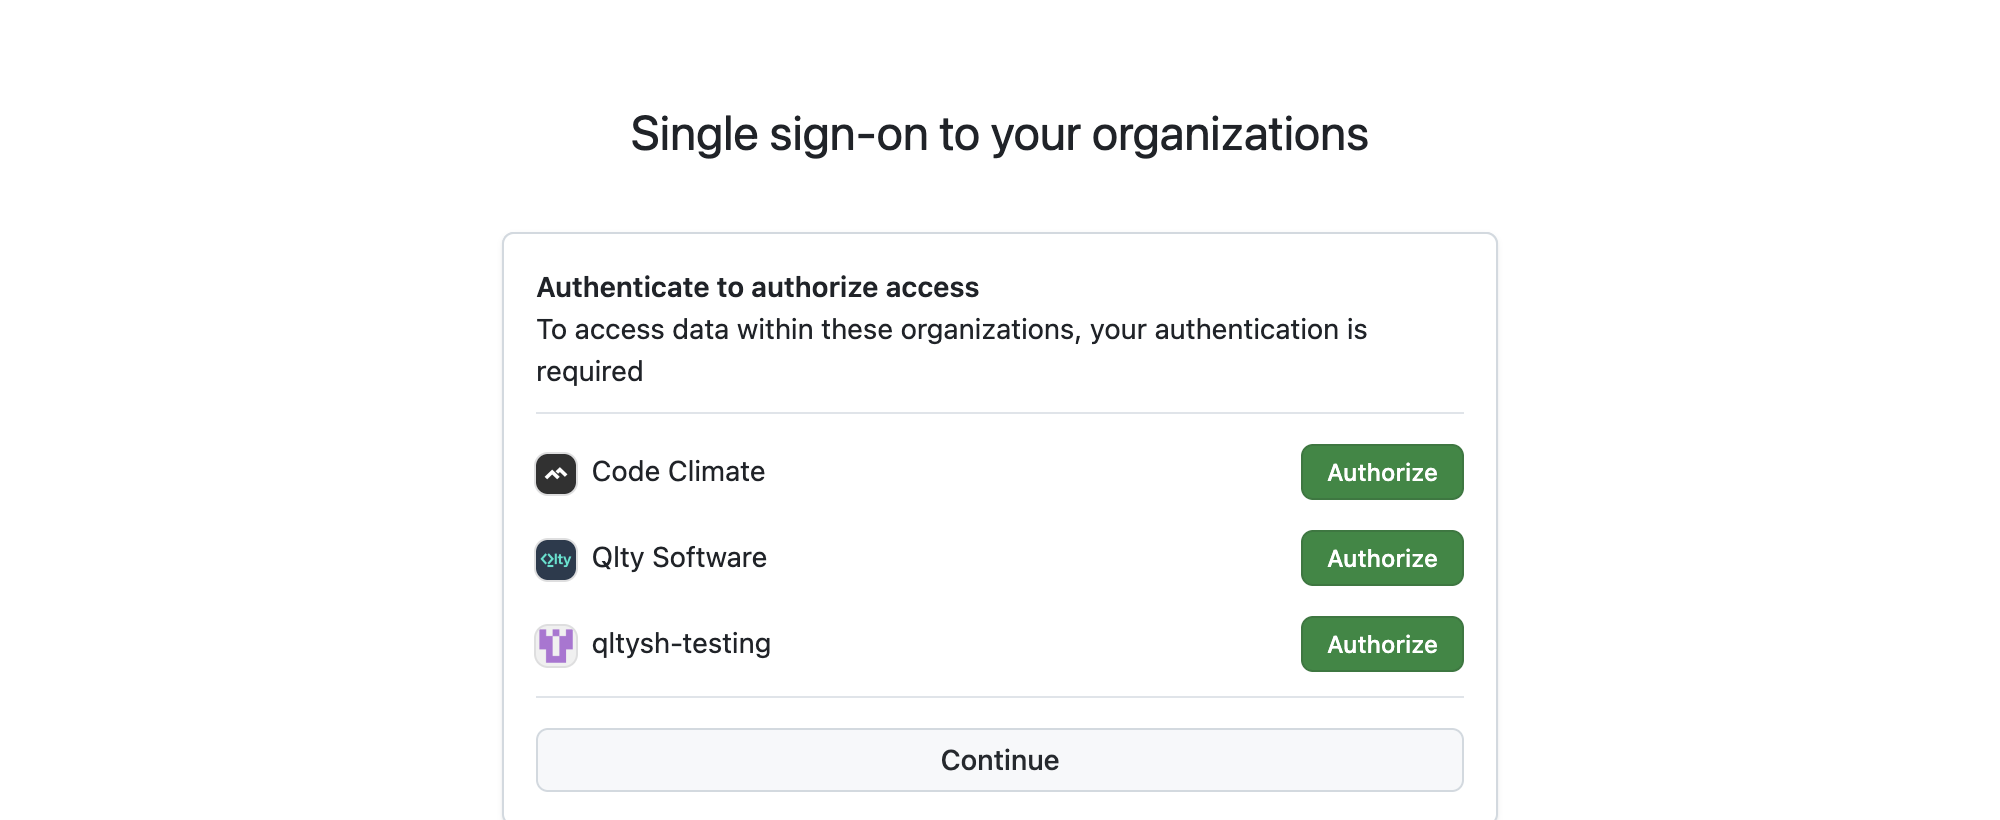Click the bottom Authorize button in the list
The width and height of the screenshot is (2000, 820).
pos(1381,644)
